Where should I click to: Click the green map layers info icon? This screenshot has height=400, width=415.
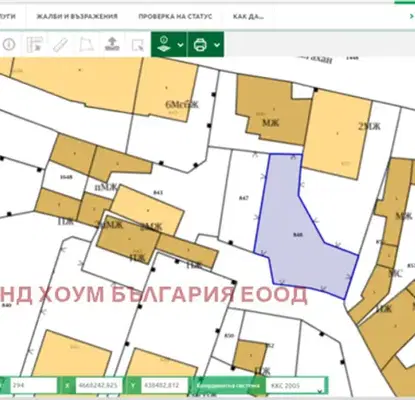164,44
